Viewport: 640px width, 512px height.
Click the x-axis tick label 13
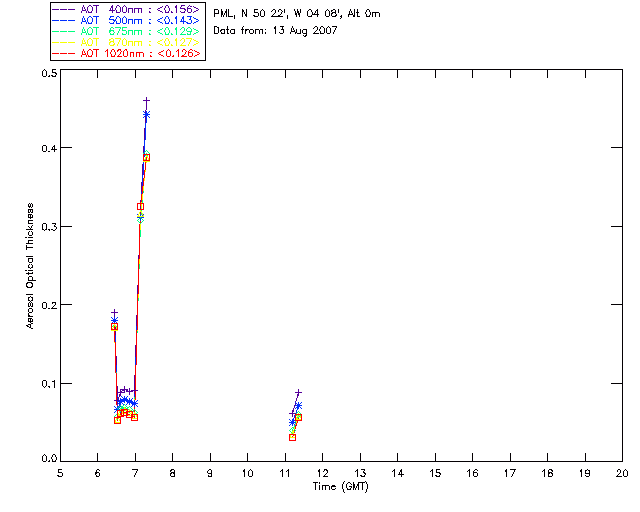point(360,474)
